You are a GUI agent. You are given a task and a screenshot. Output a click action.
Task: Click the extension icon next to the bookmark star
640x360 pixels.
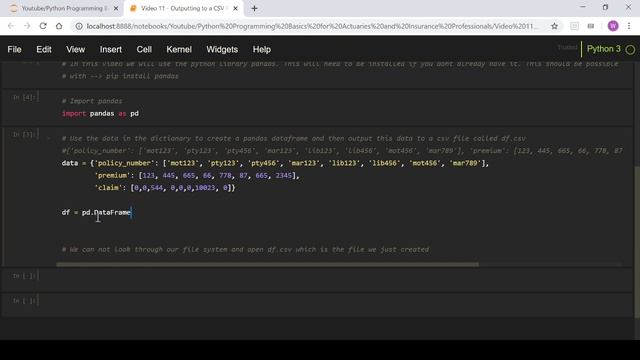point(574,26)
